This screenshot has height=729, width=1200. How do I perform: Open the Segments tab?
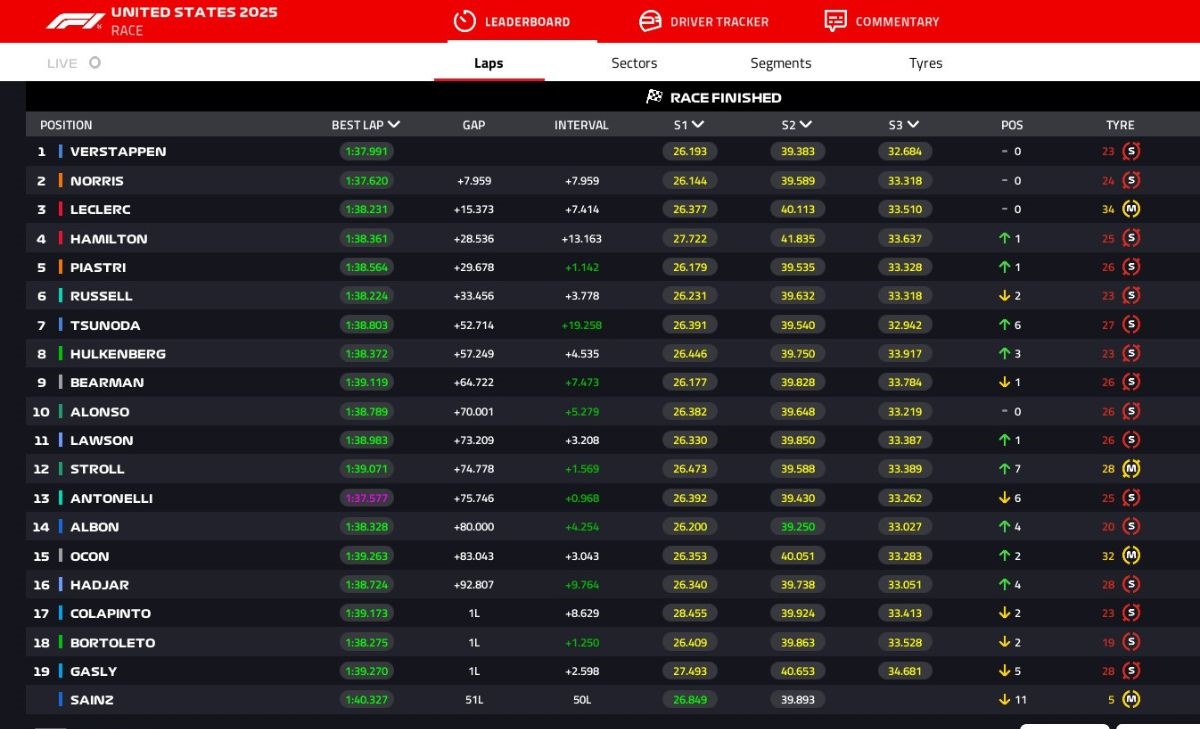[780, 63]
